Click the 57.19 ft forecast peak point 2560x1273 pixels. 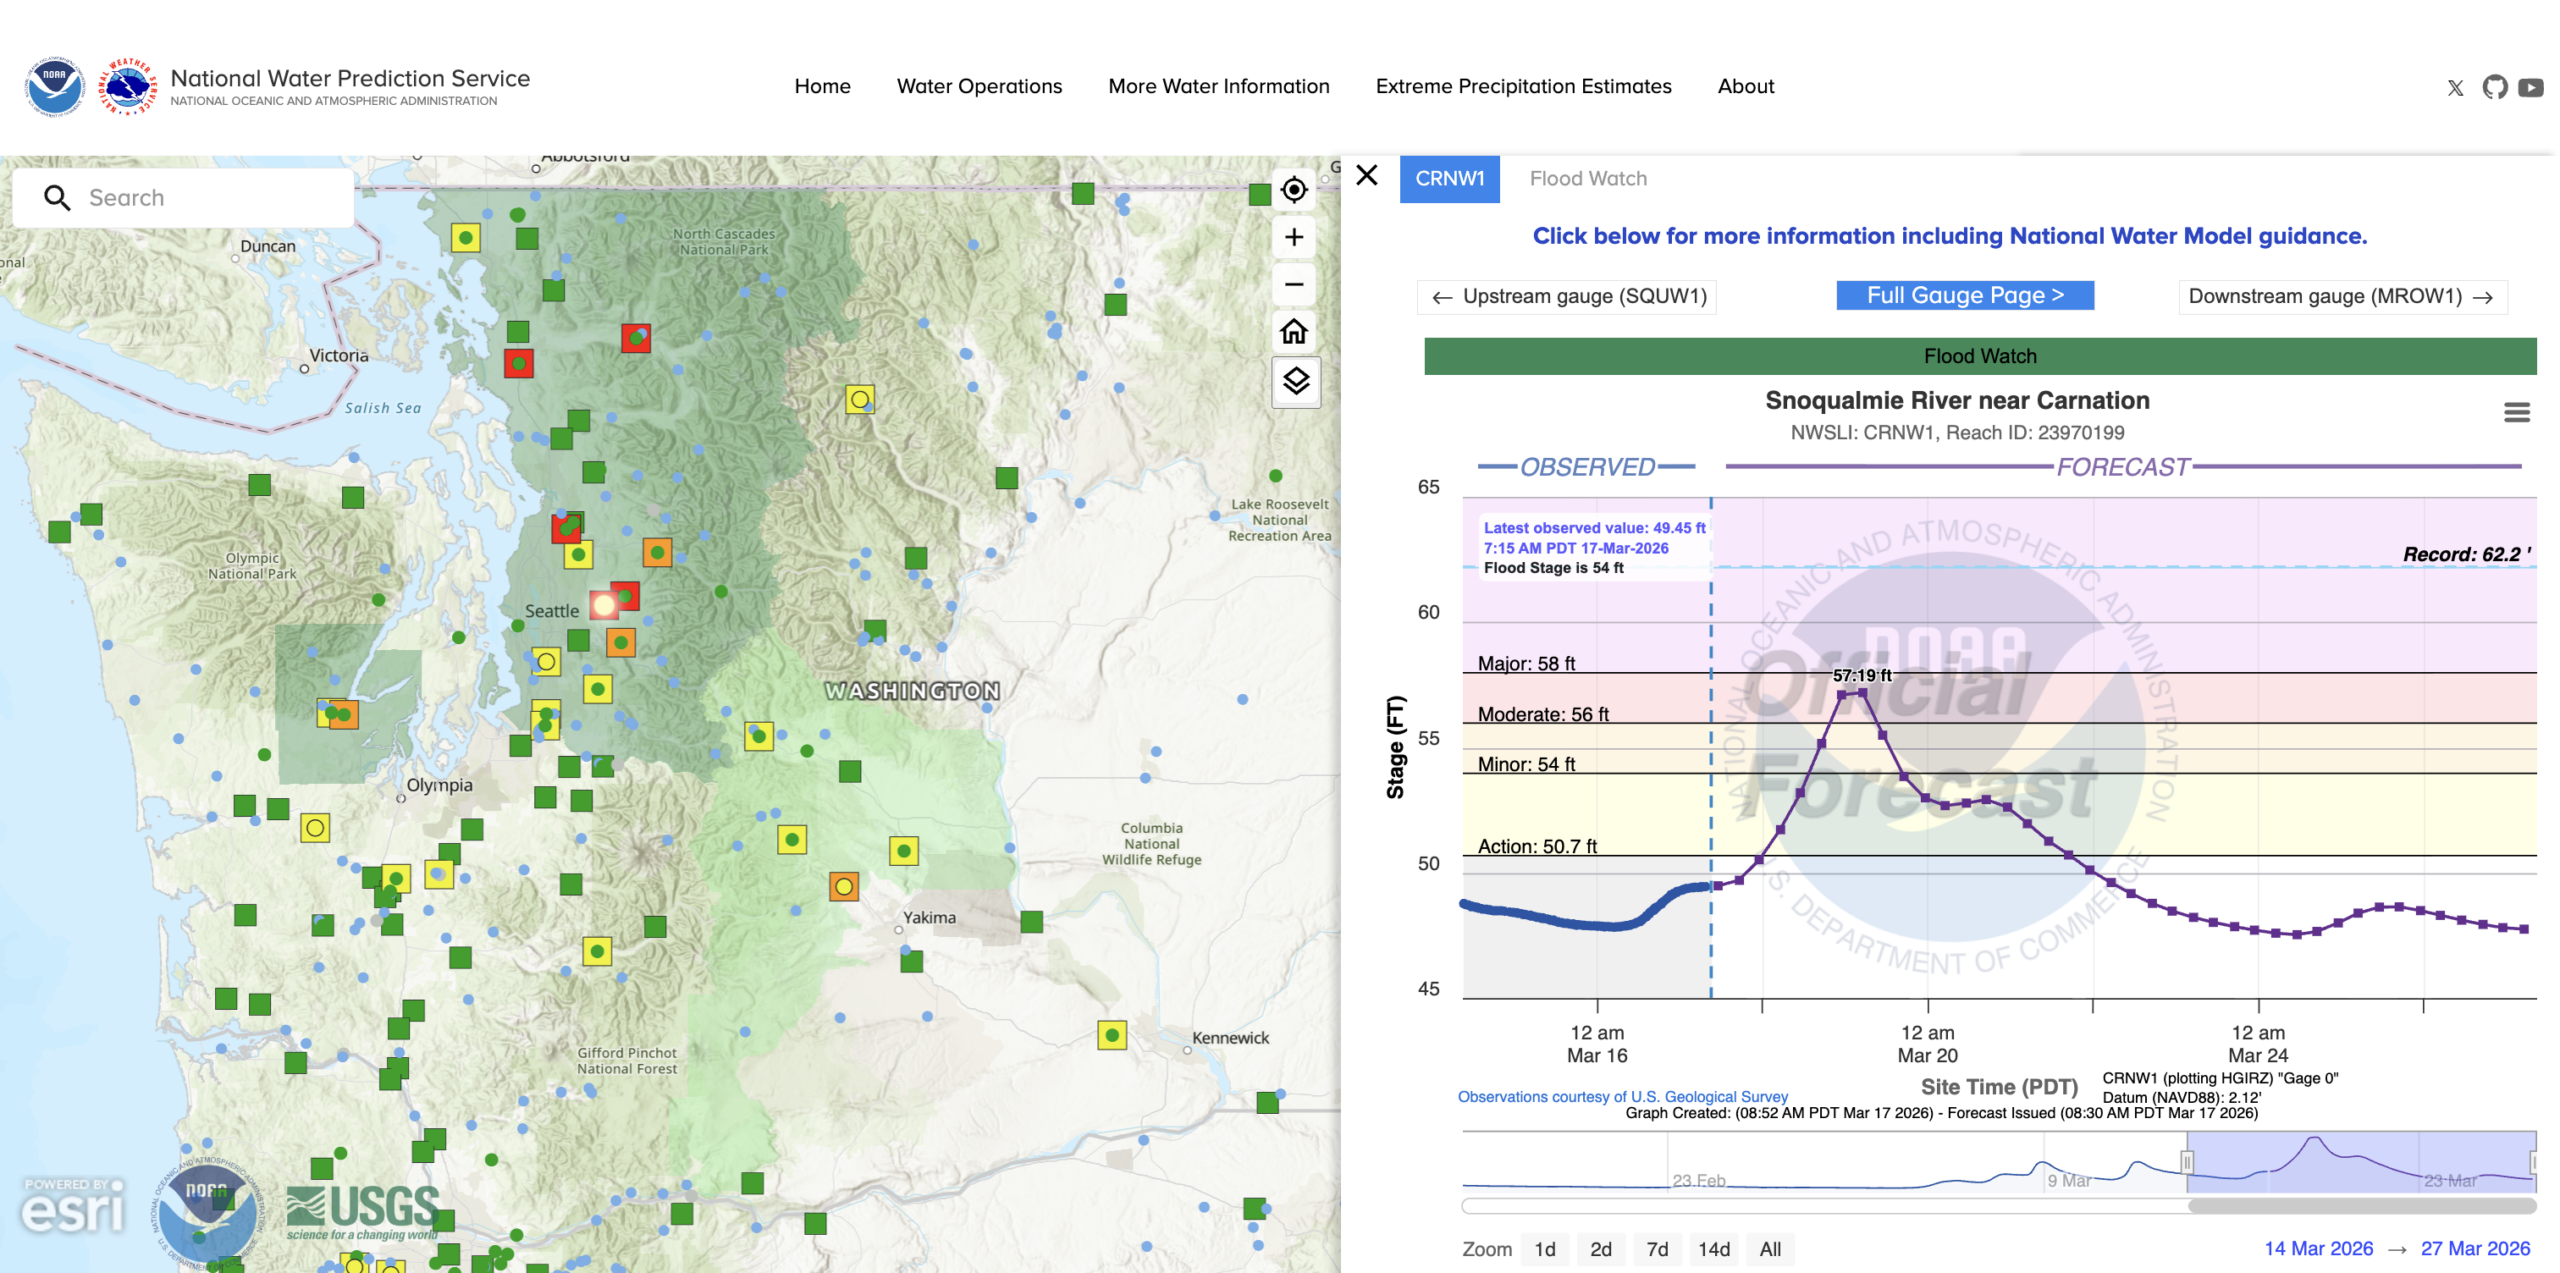(x=1862, y=692)
